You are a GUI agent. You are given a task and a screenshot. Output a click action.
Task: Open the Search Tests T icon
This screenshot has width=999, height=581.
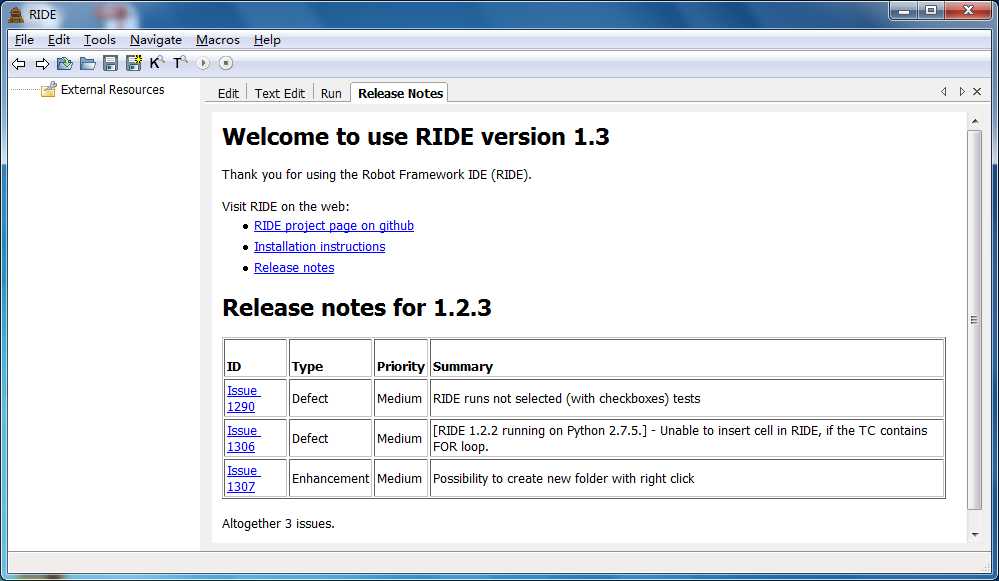(x=180, y=62)
